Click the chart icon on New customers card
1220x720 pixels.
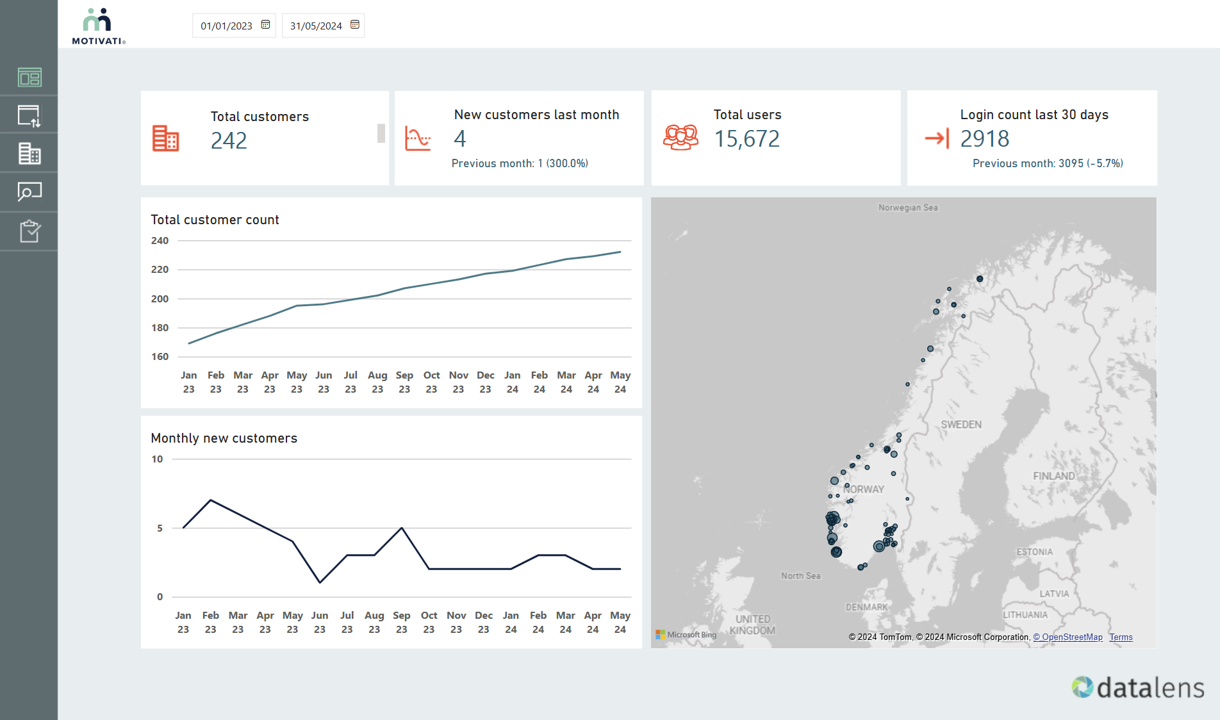418,138
